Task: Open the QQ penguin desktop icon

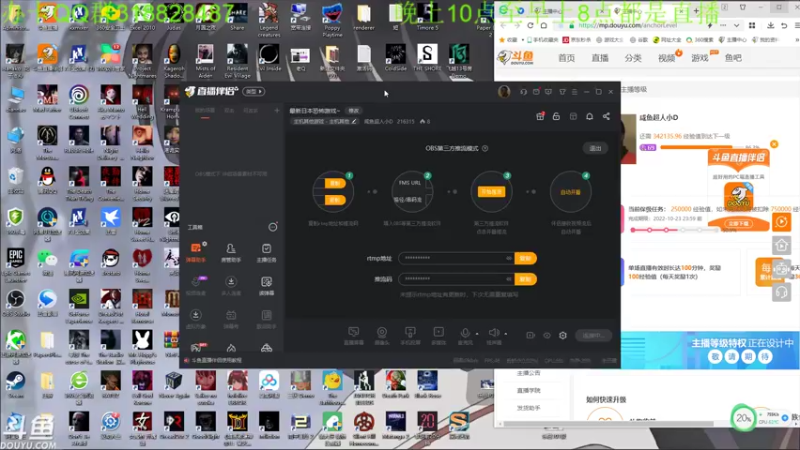Action: click(47, 180)
